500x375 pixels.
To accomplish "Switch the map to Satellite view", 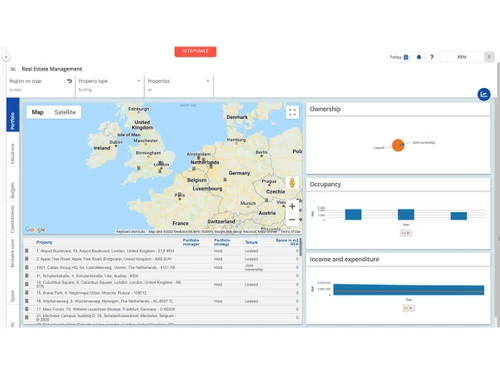I will (x=65, y=112).
